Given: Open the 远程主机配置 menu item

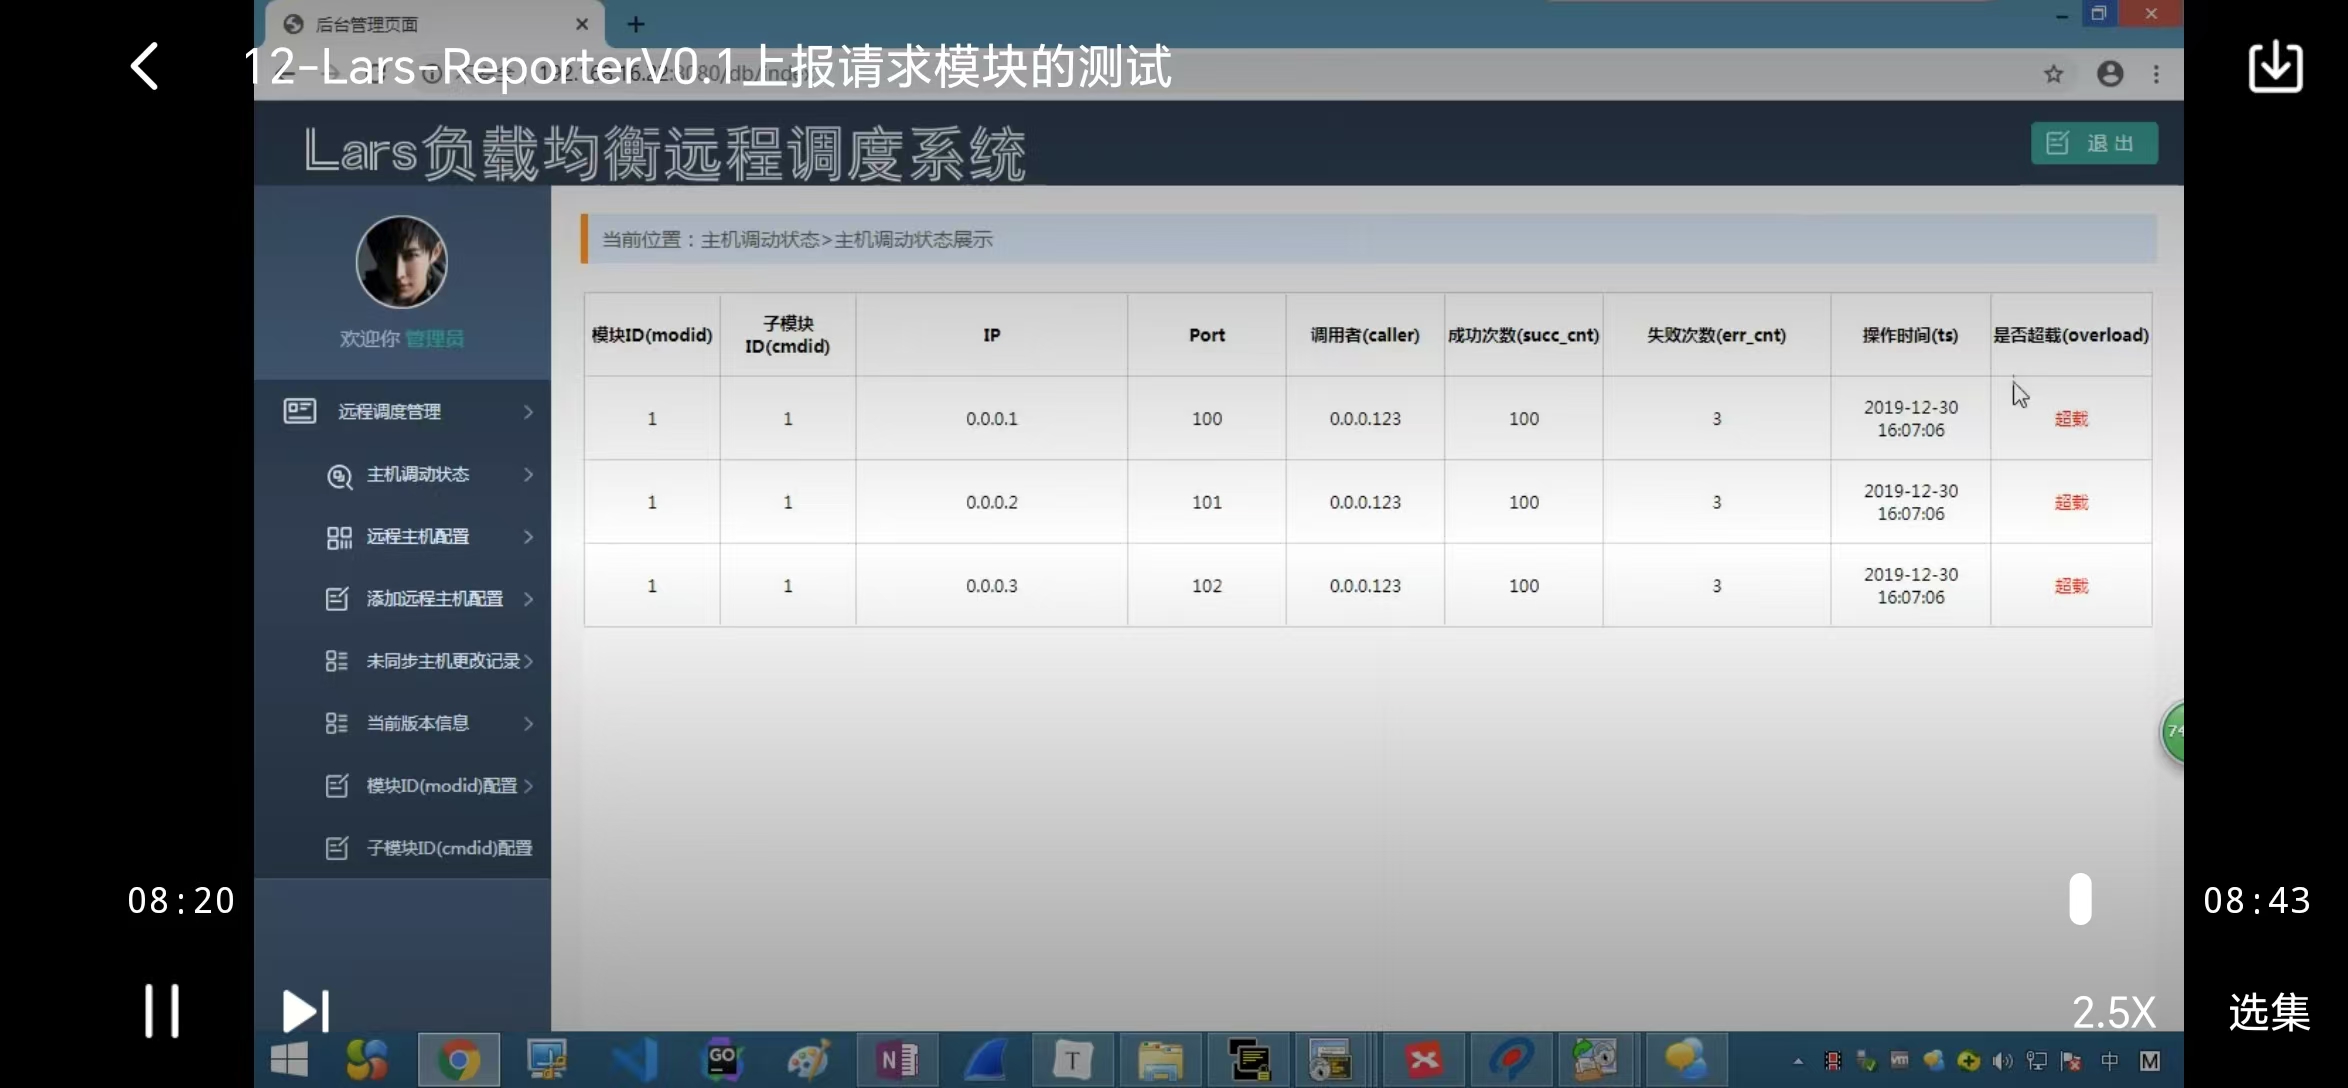Looking at the screenshot, I should click(418, 537).
